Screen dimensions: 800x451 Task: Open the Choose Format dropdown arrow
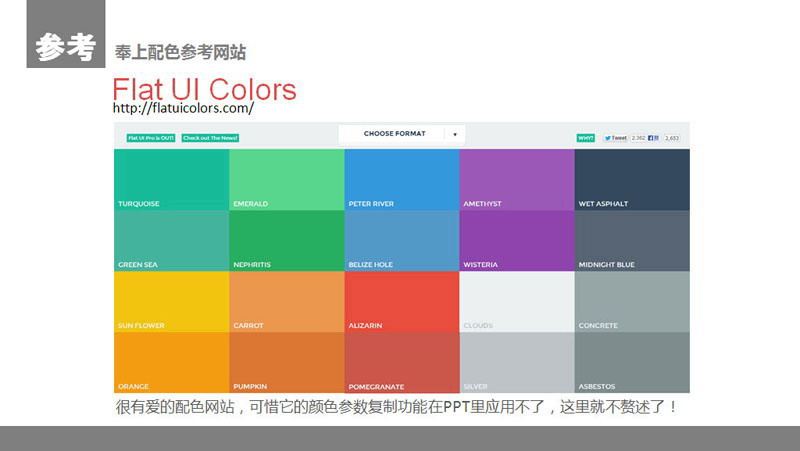click(x=455, y=134)
